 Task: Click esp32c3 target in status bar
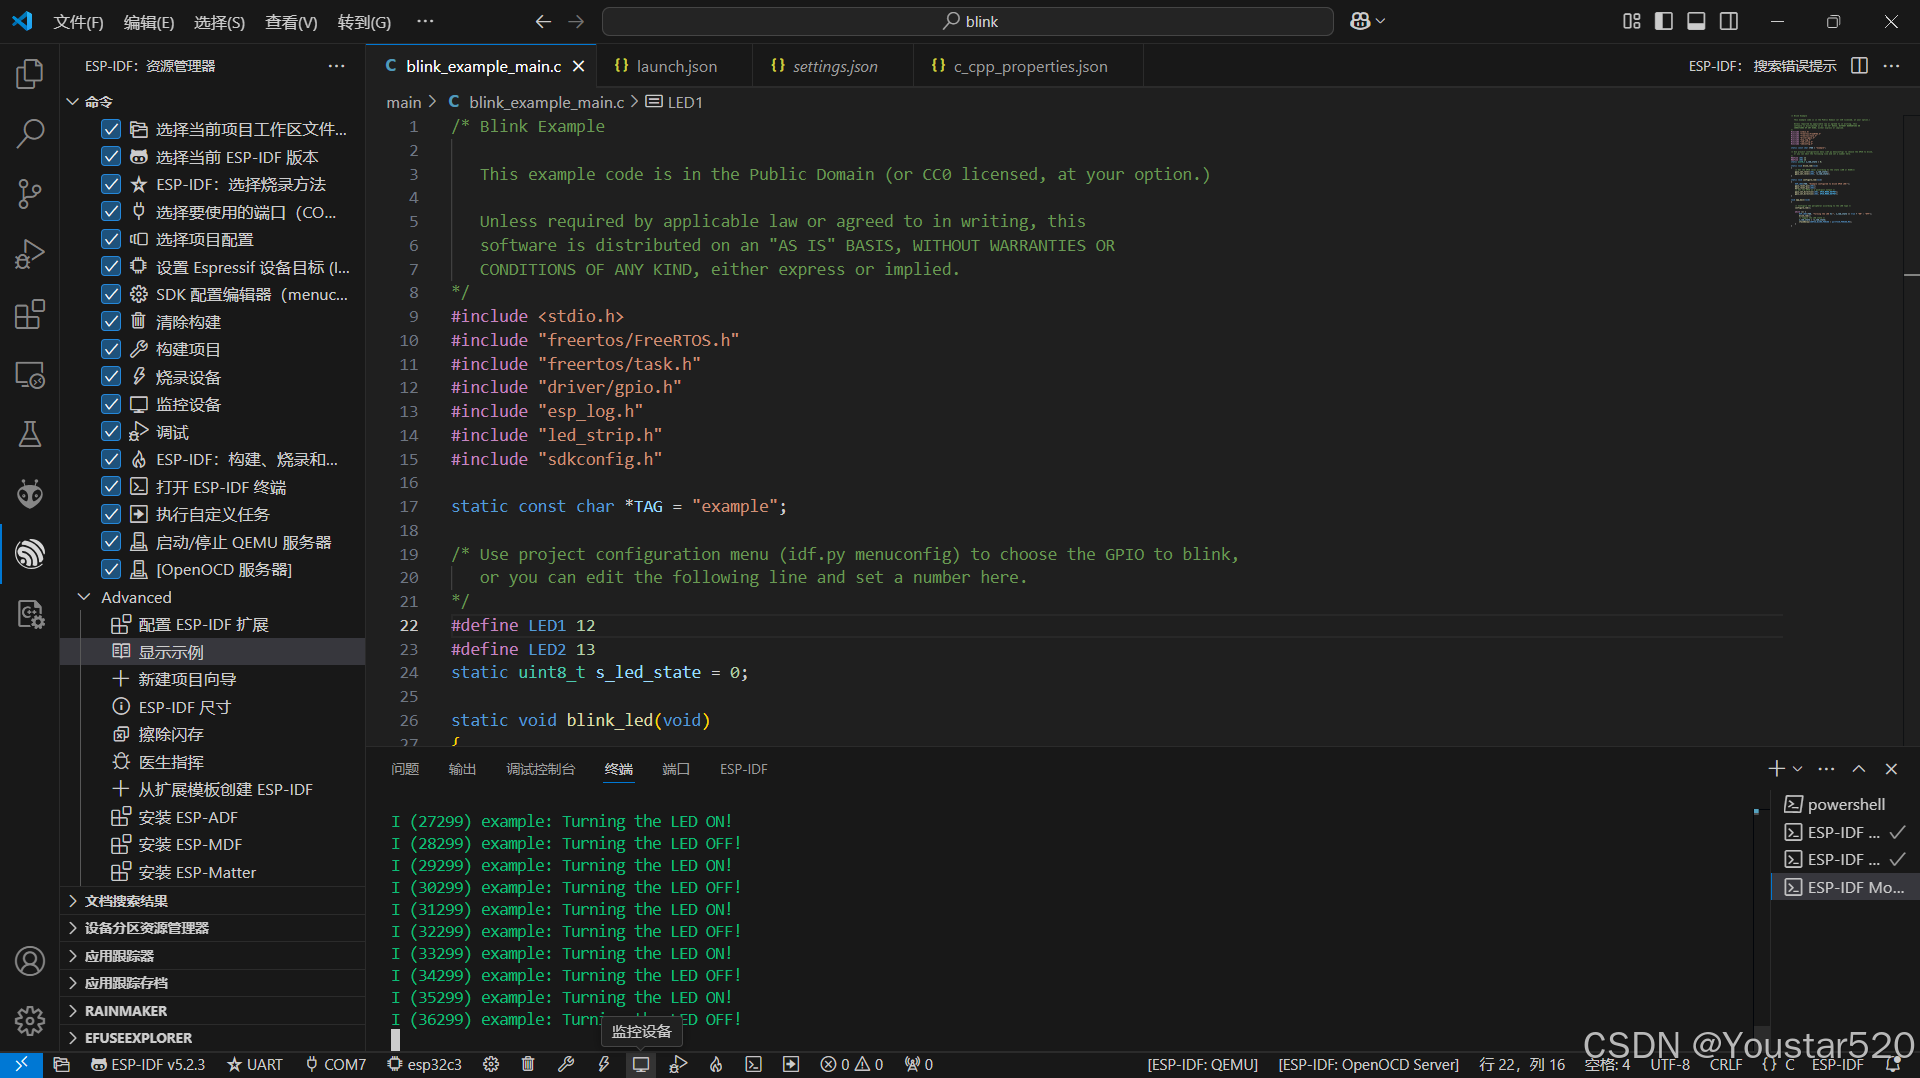425,1064
